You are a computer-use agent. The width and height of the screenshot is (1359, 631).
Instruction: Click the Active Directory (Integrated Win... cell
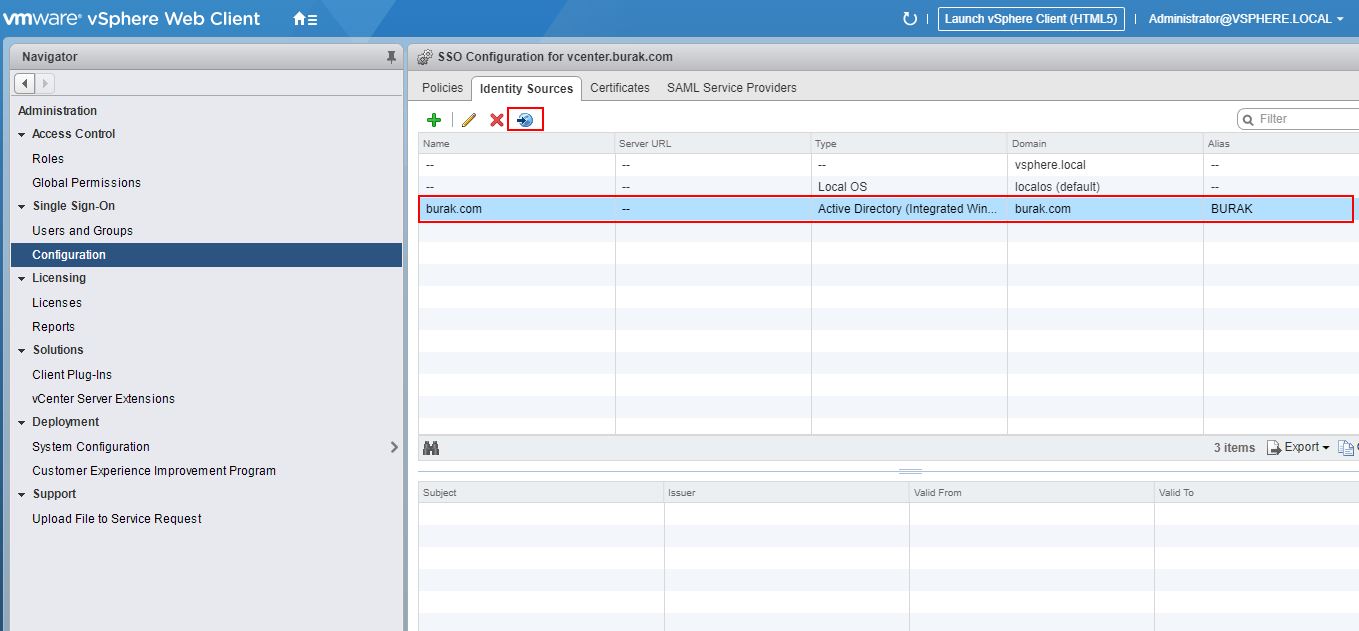tap(909, 209)
